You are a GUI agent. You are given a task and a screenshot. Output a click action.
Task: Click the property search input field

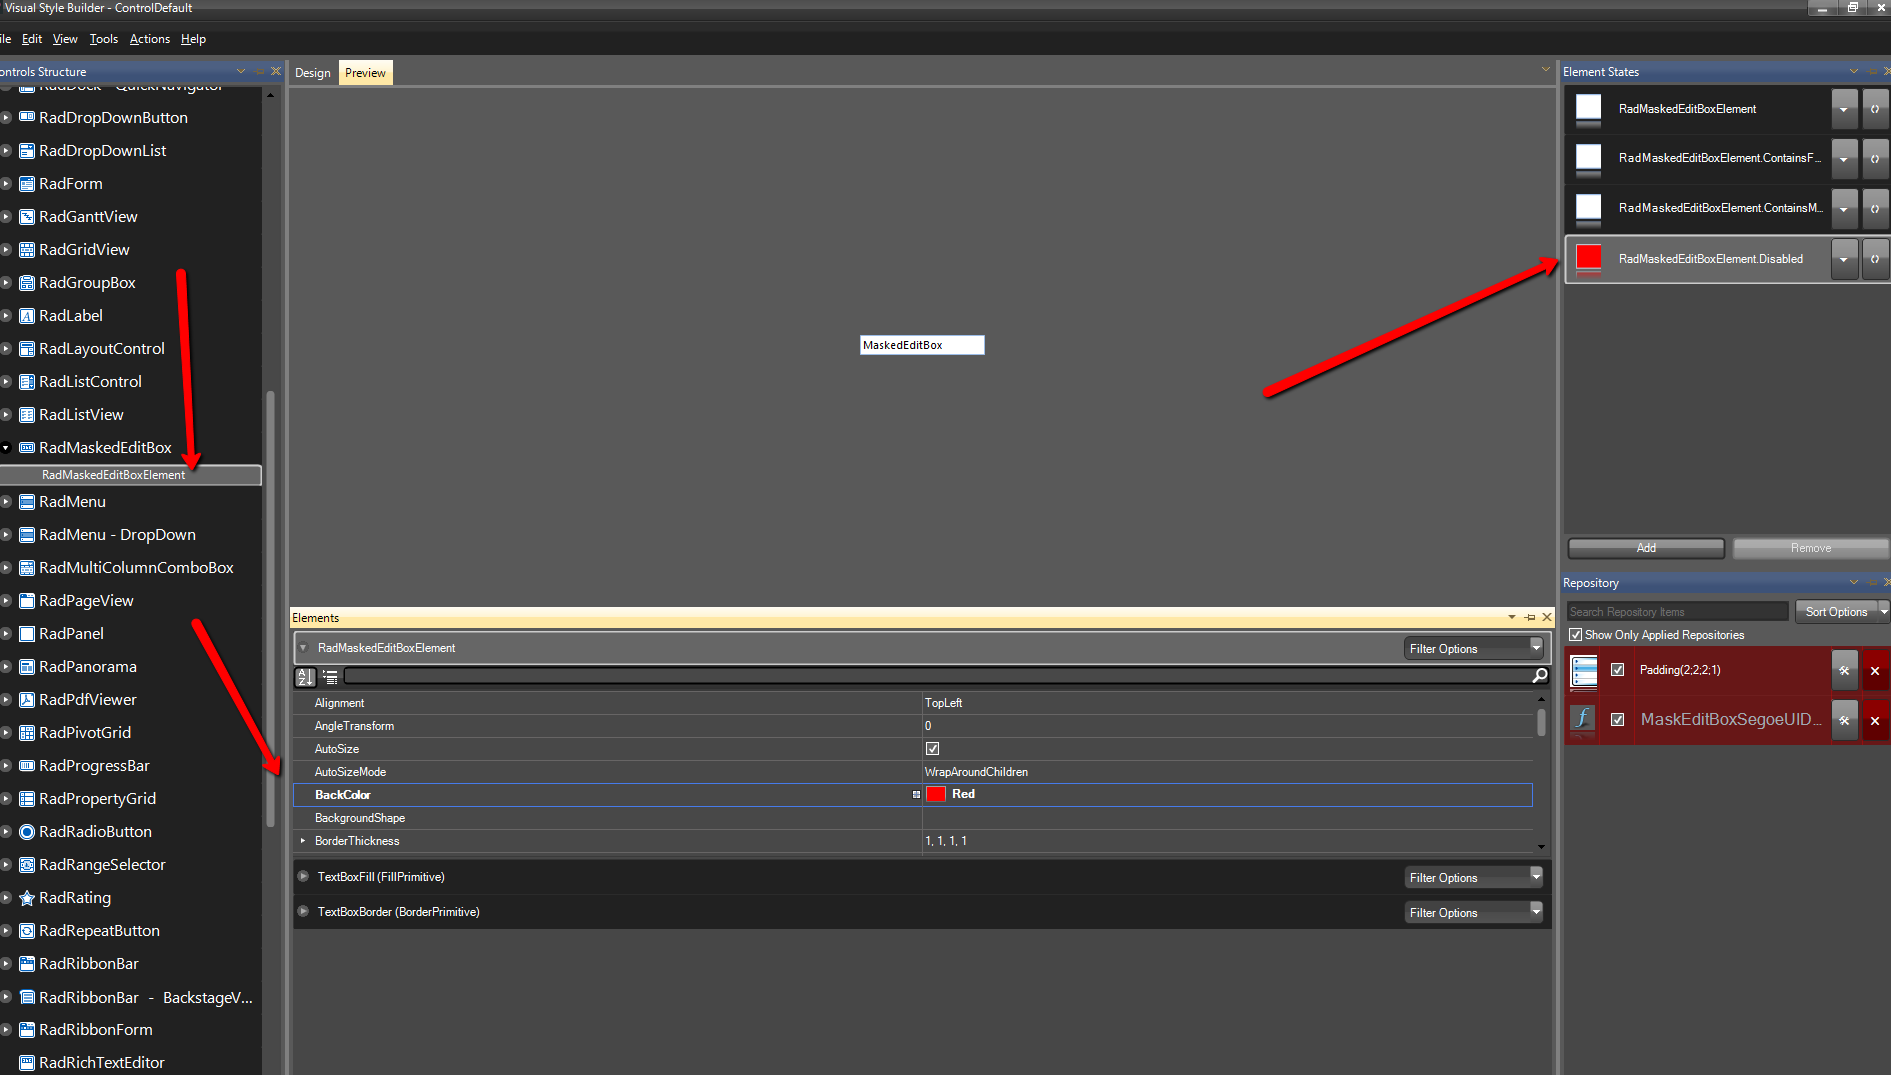937,677
